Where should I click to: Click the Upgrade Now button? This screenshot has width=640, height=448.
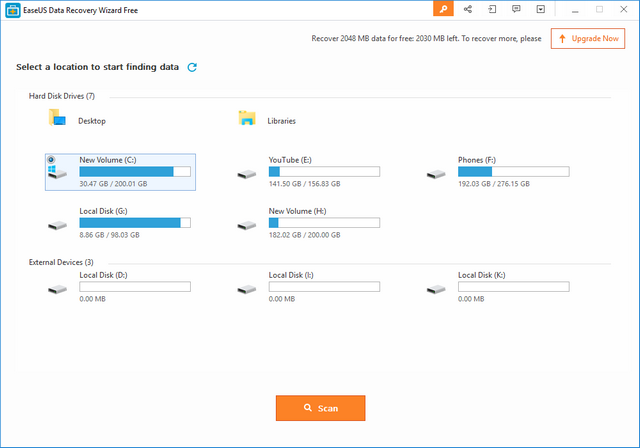pos(588,38)
